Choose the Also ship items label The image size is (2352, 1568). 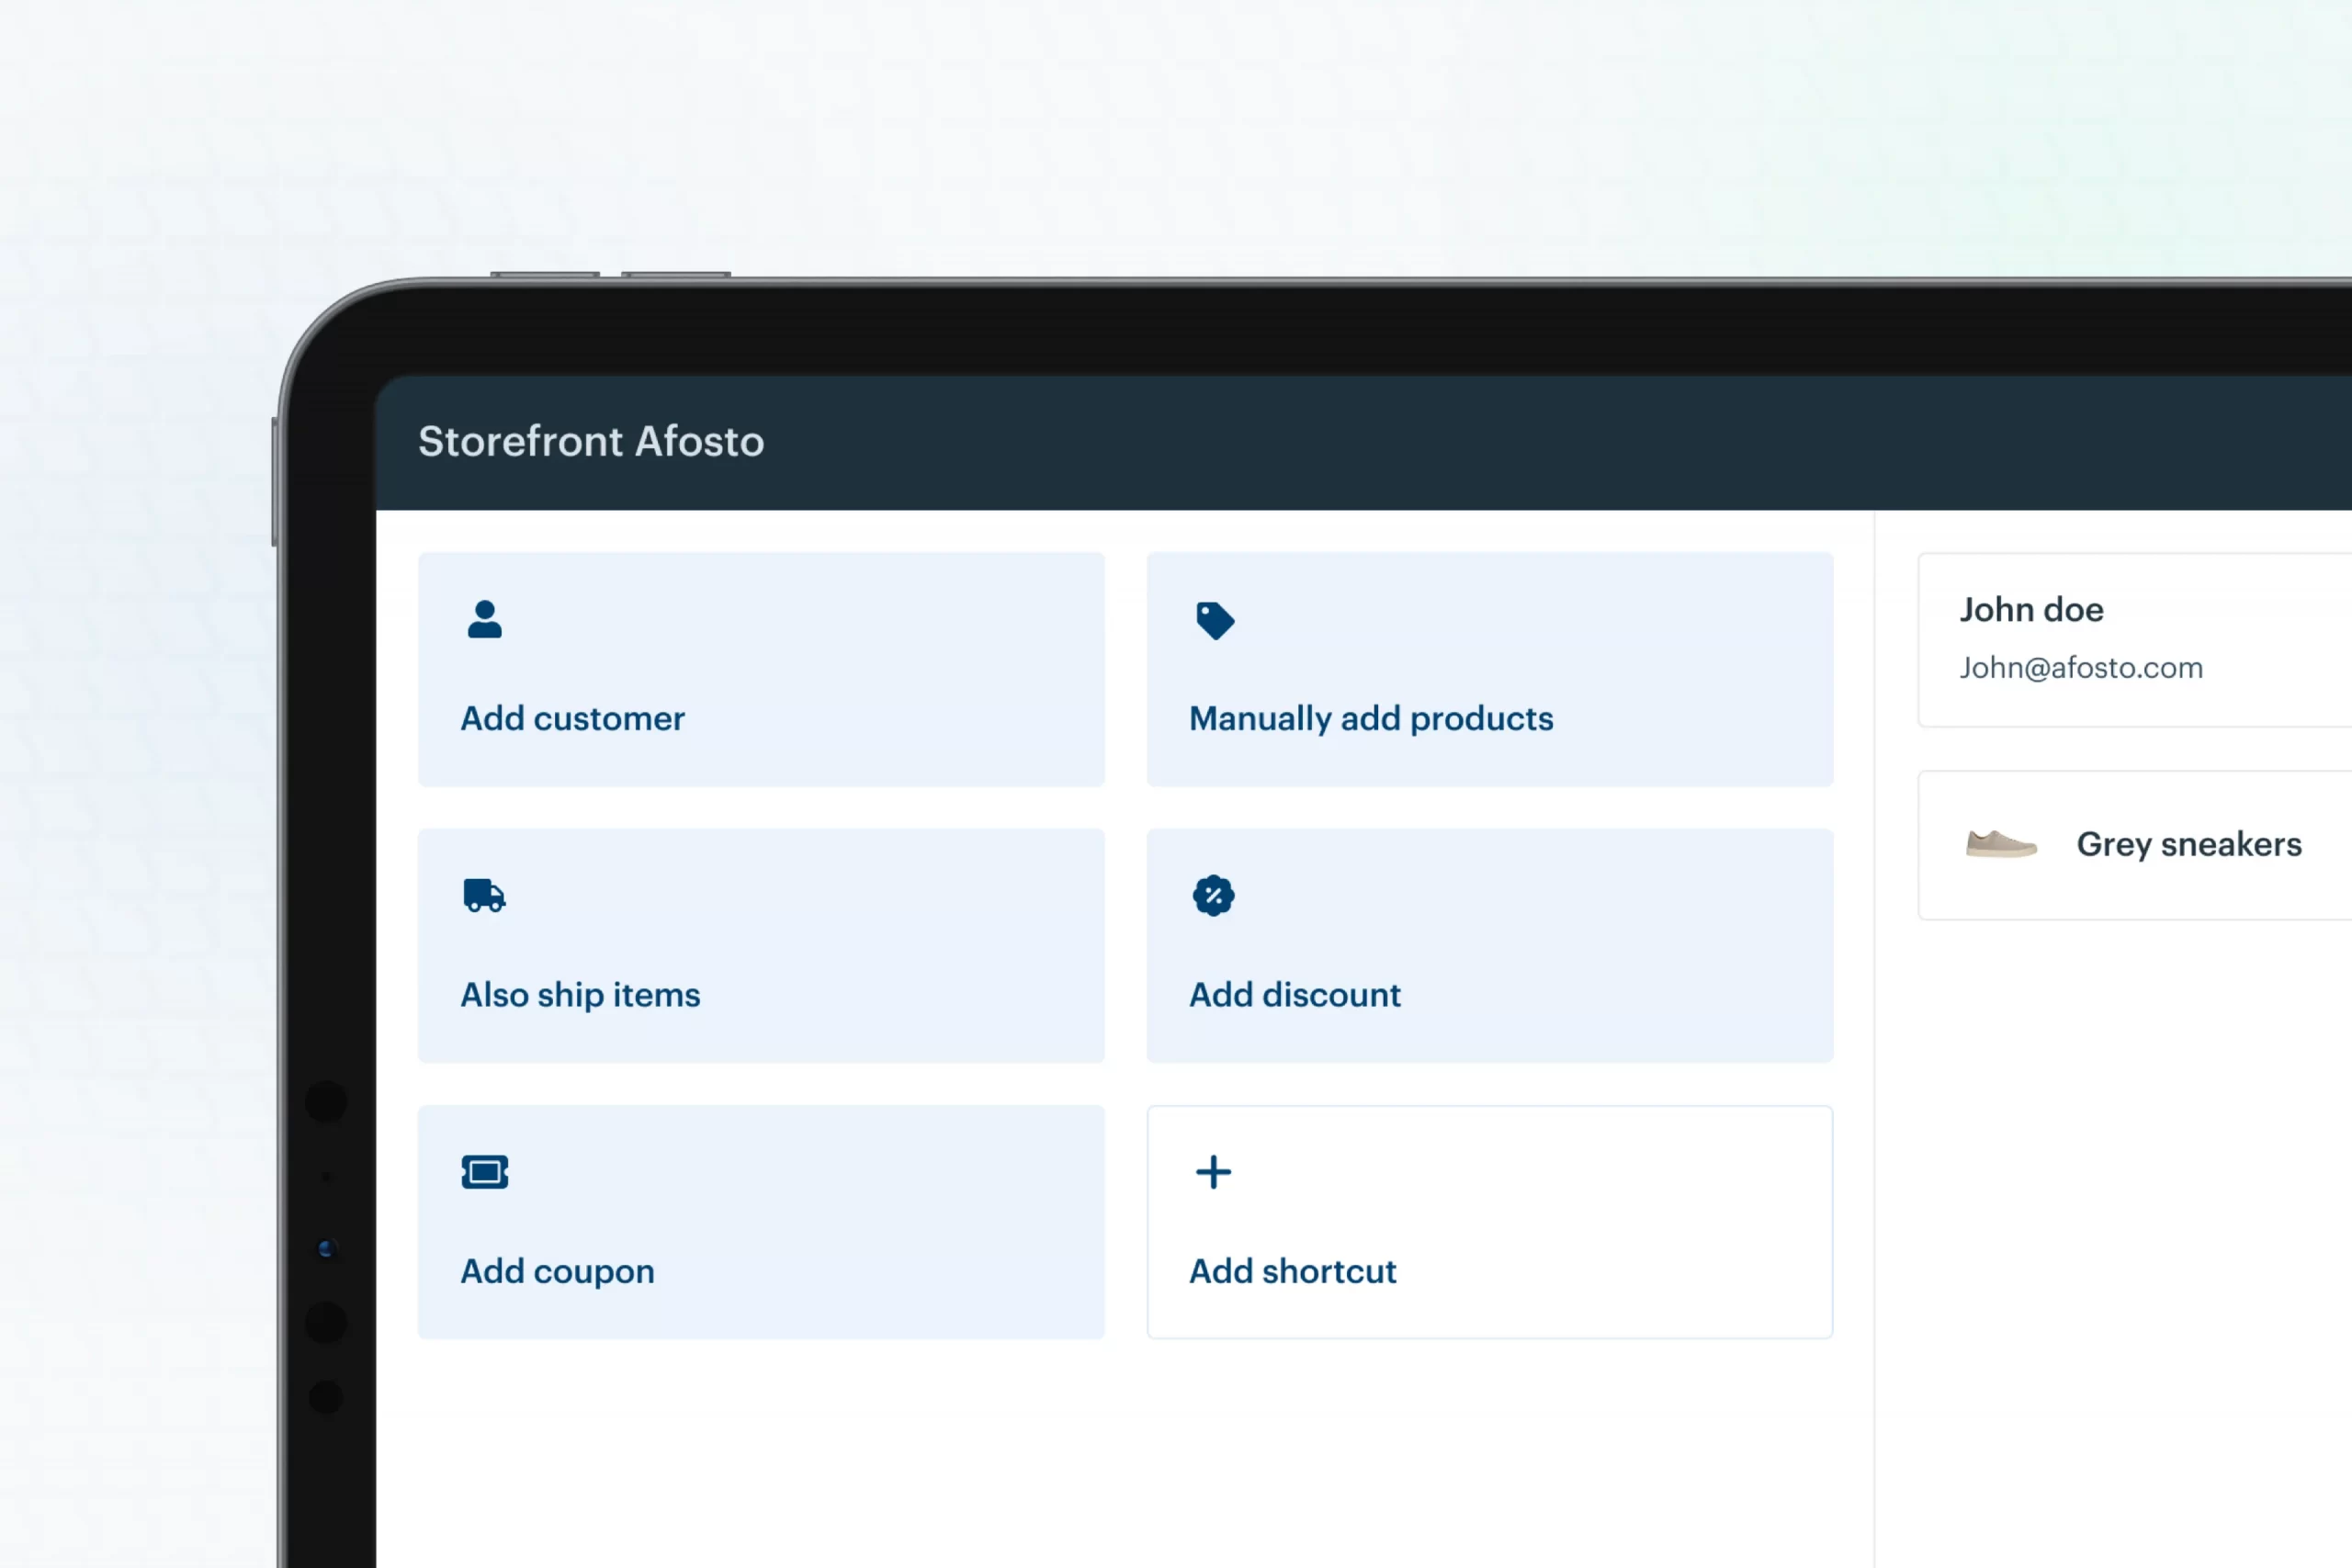pyautogui.click(x=580, y=995)
